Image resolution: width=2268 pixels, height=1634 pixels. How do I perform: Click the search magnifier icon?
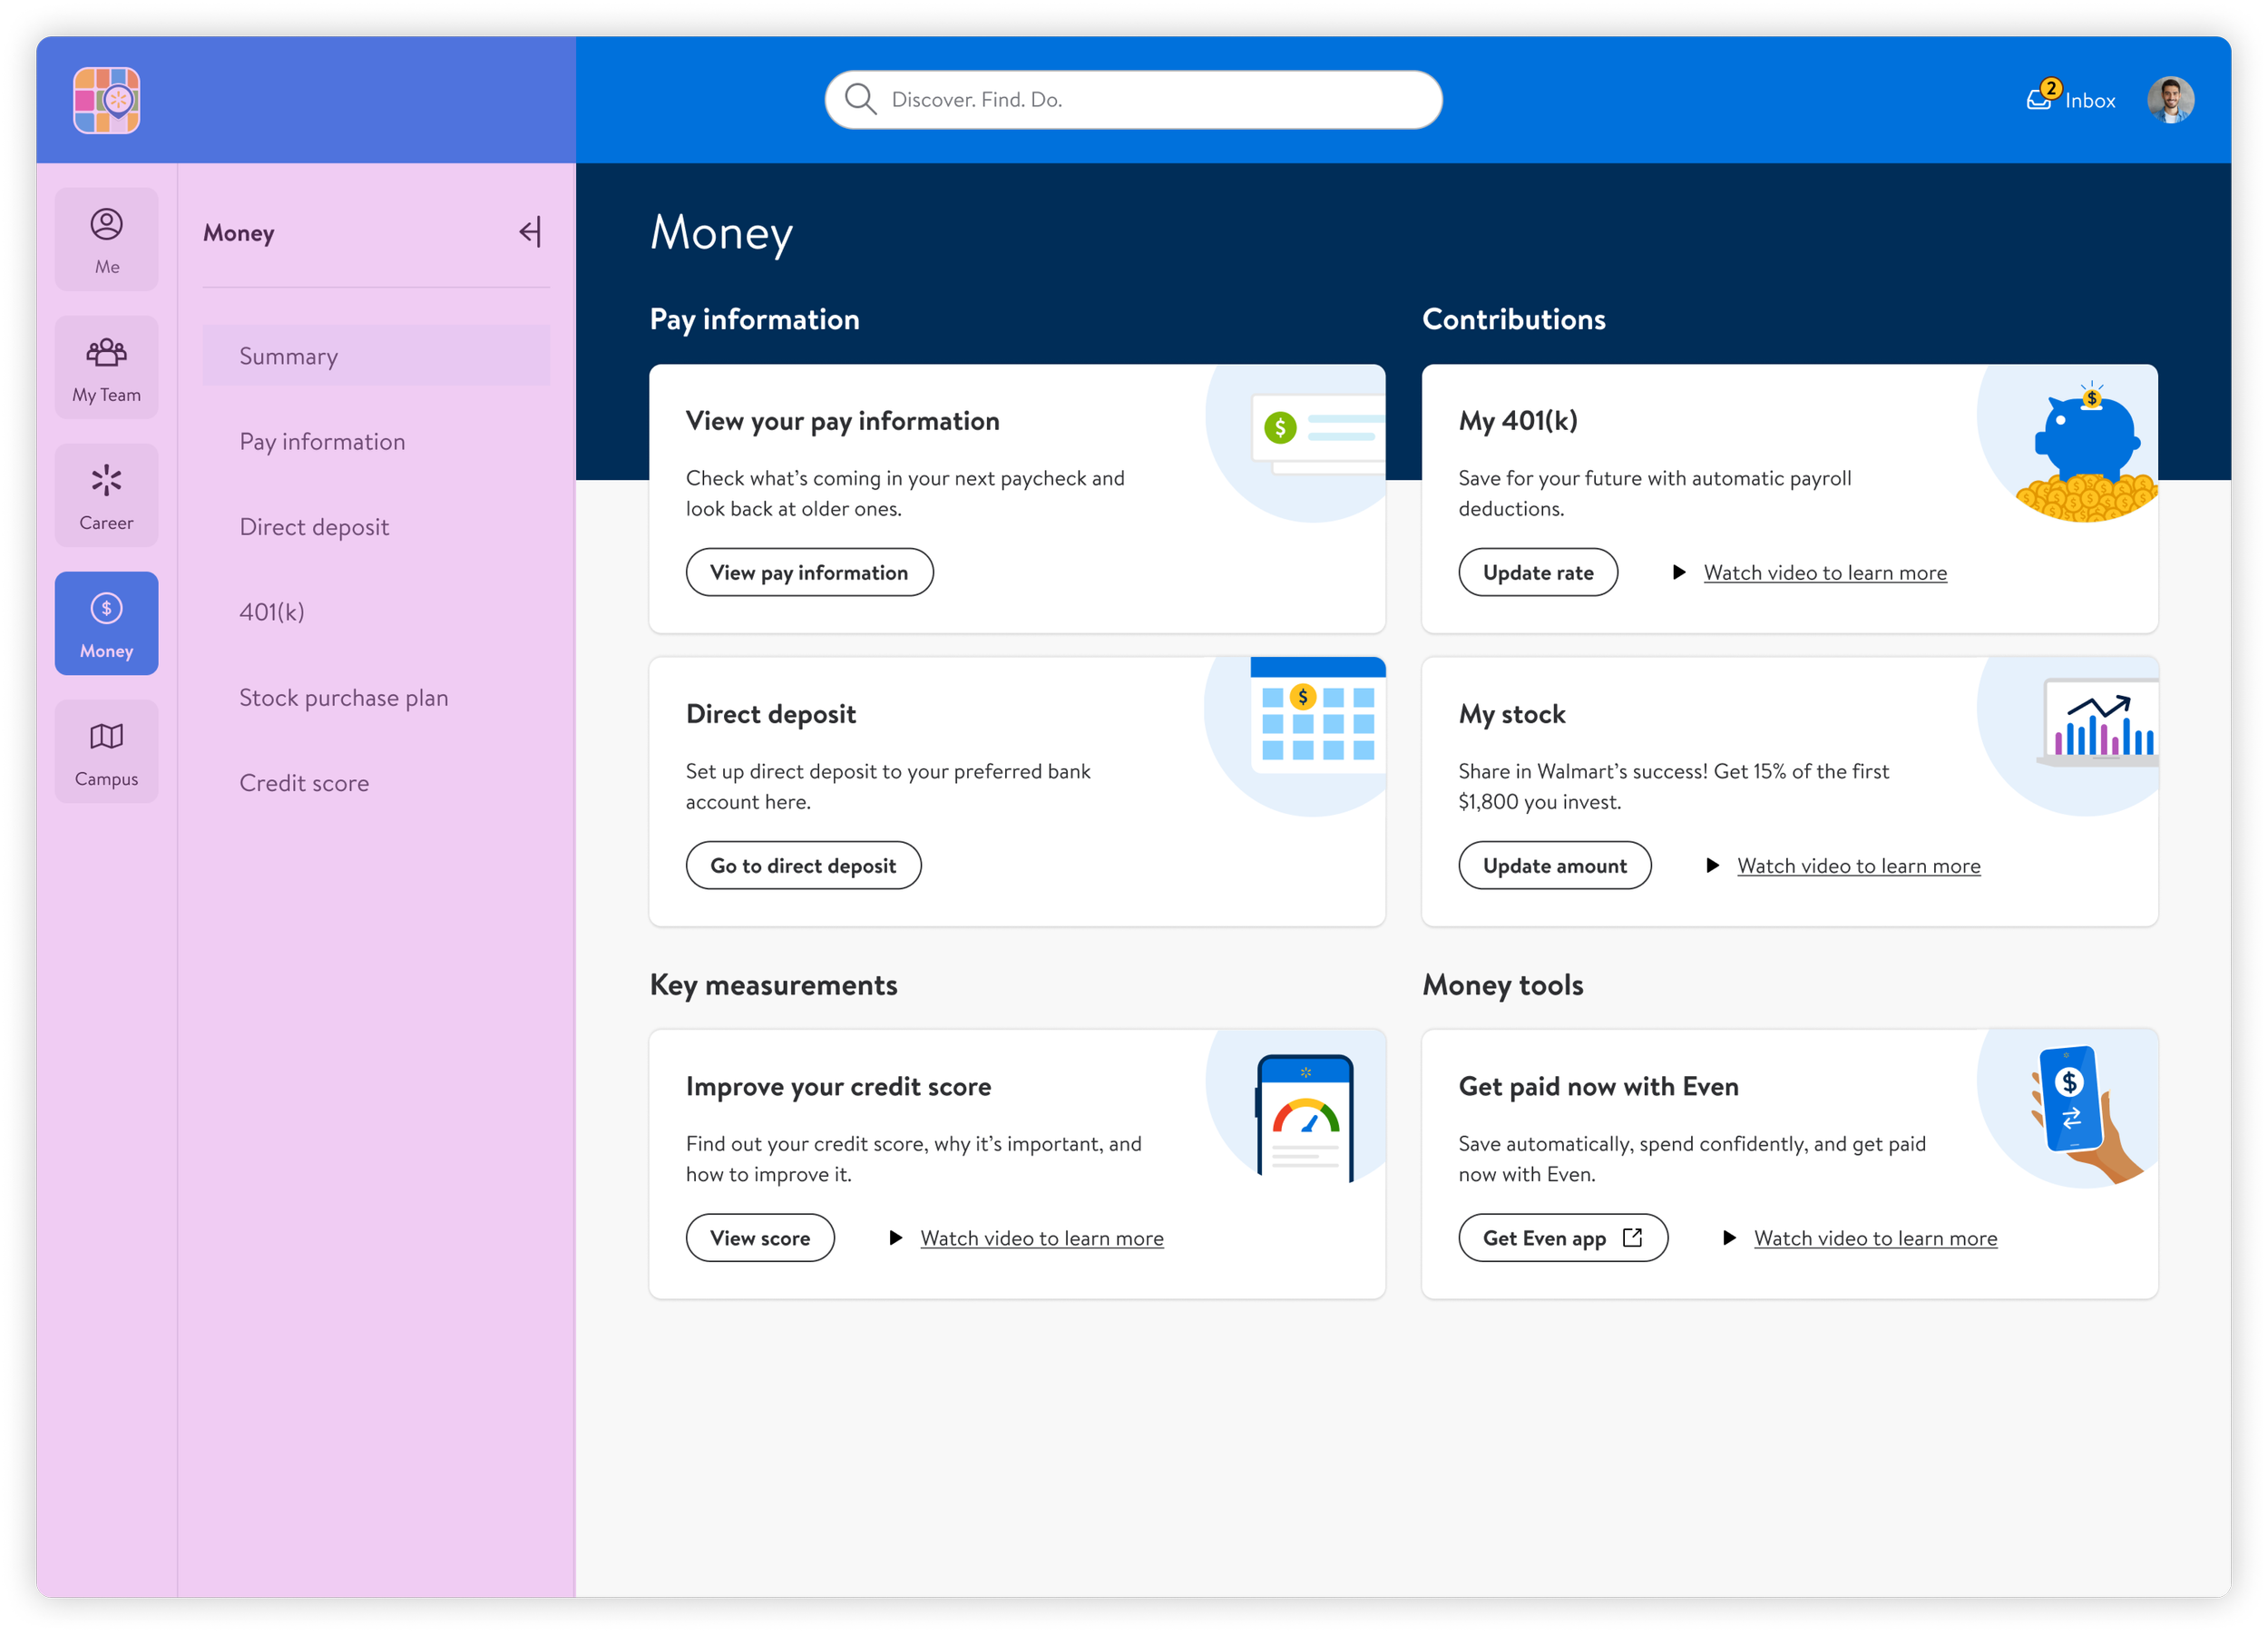(860, 99)
